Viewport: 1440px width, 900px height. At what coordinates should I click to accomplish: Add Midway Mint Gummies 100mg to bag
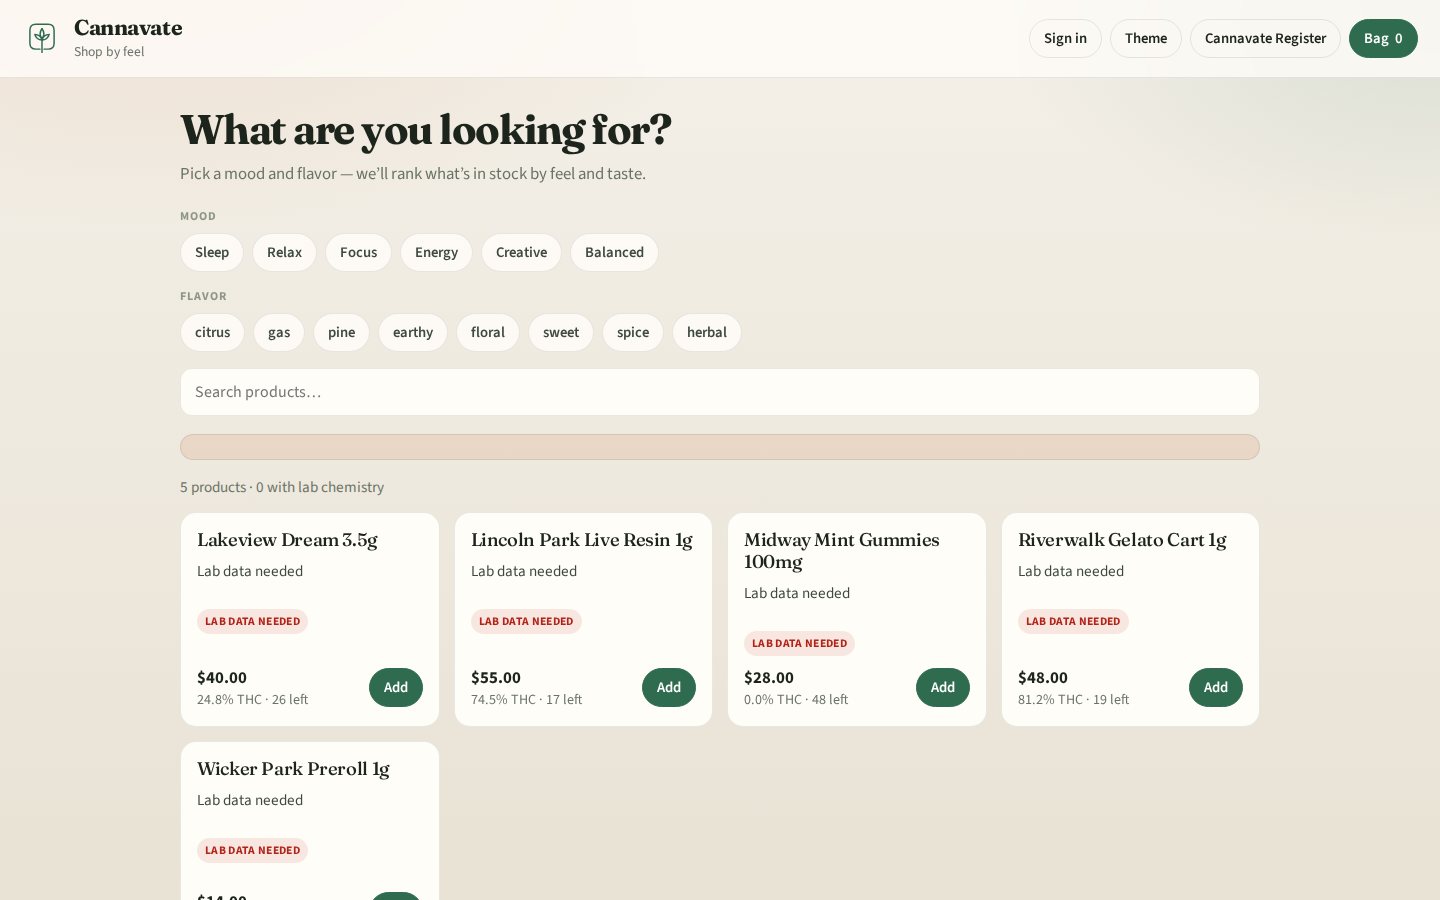[x=943, y=687]
